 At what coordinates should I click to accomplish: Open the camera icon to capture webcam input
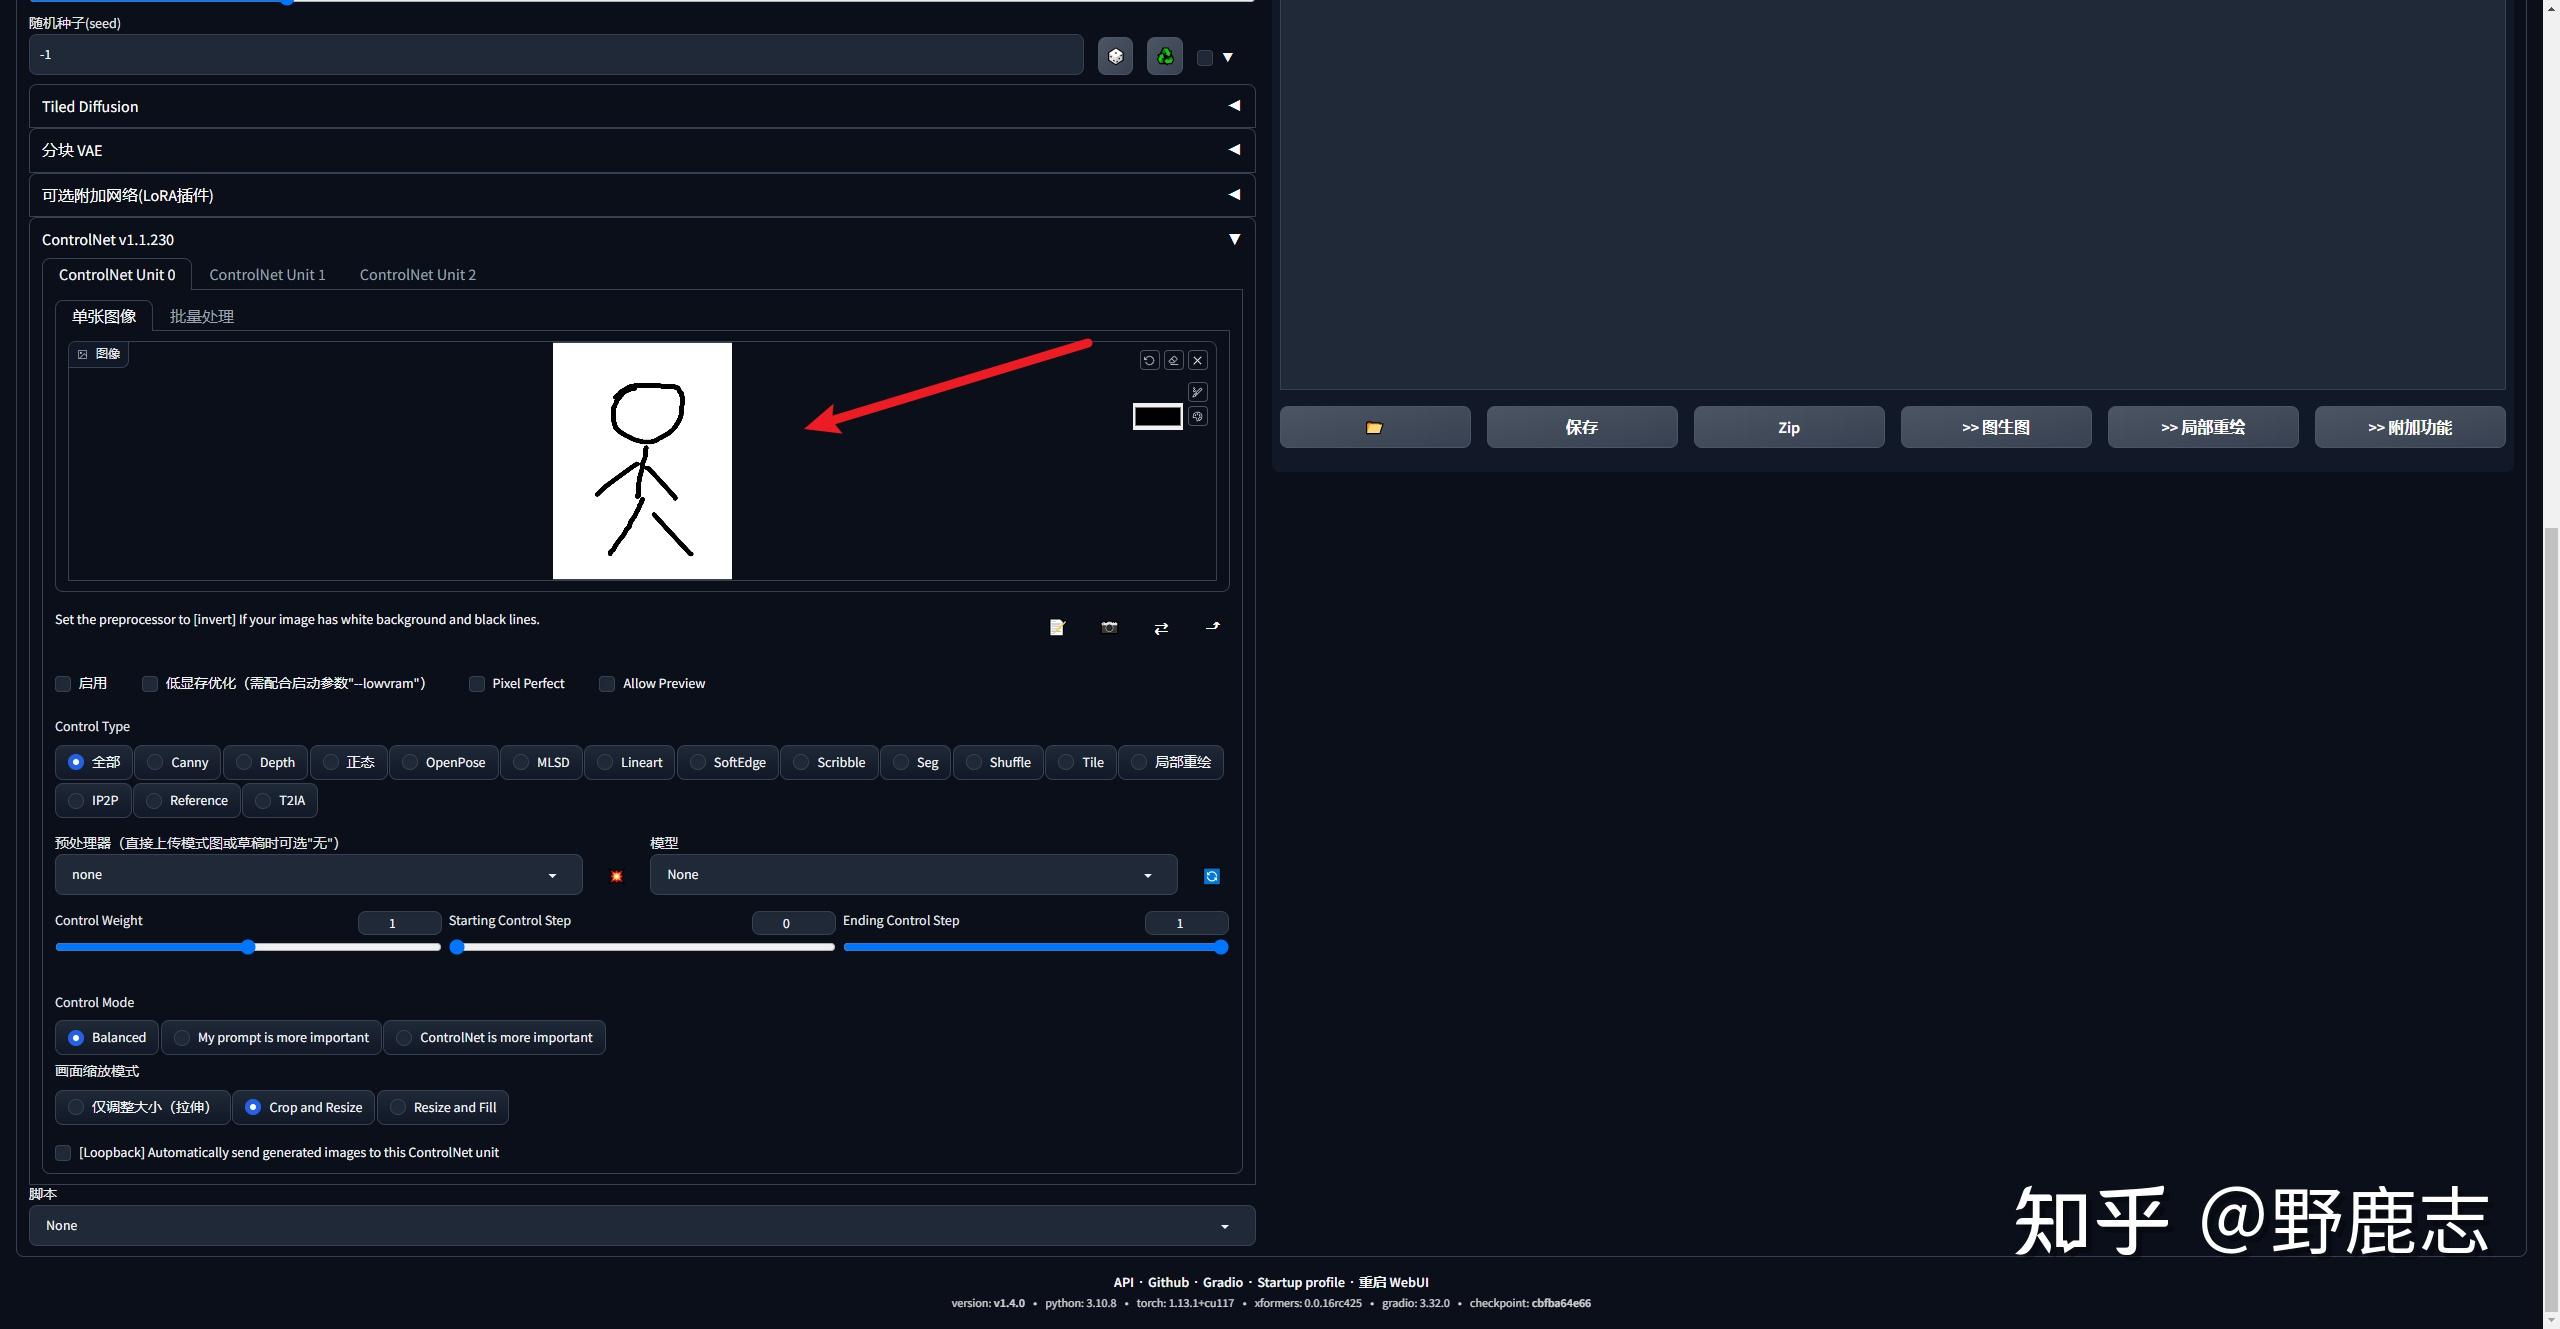click(1108, 627)
